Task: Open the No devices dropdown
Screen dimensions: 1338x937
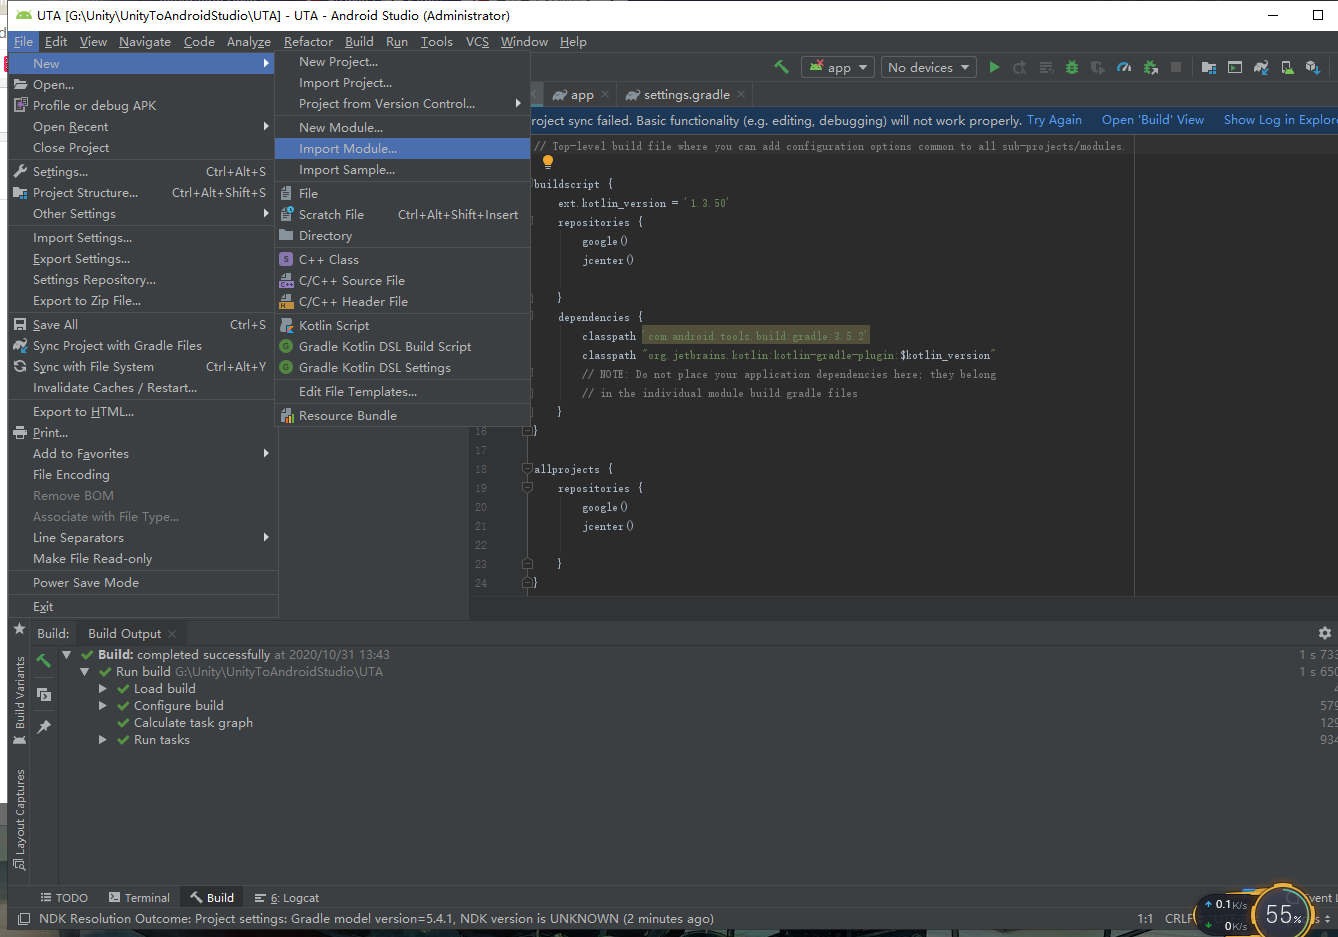Action: 929,67
